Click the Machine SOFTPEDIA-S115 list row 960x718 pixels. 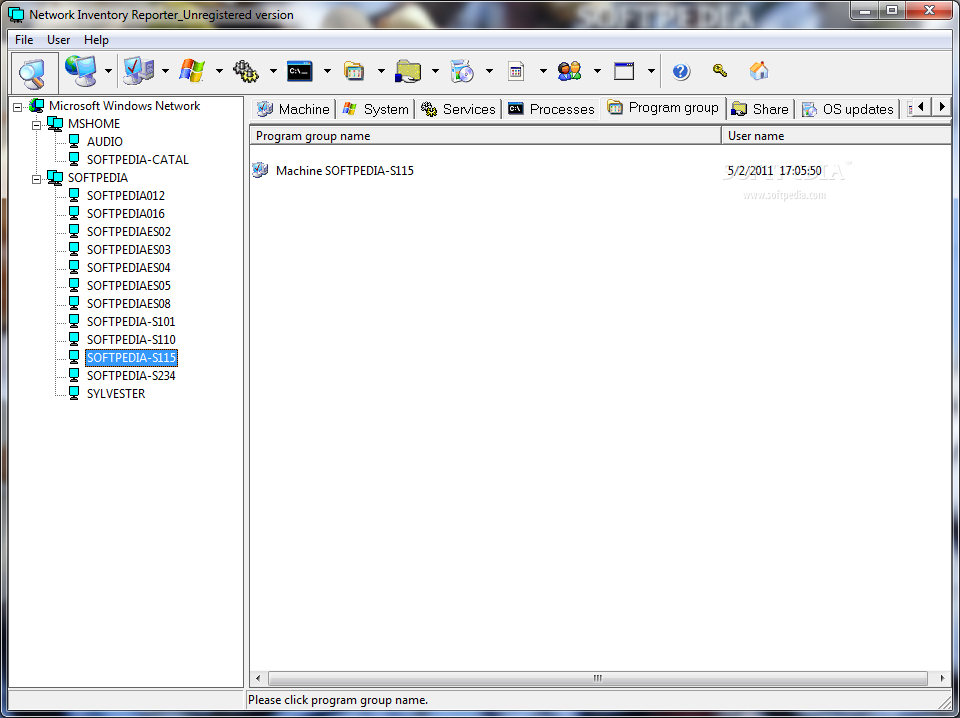pyautogui.click(x=600, y=171)
